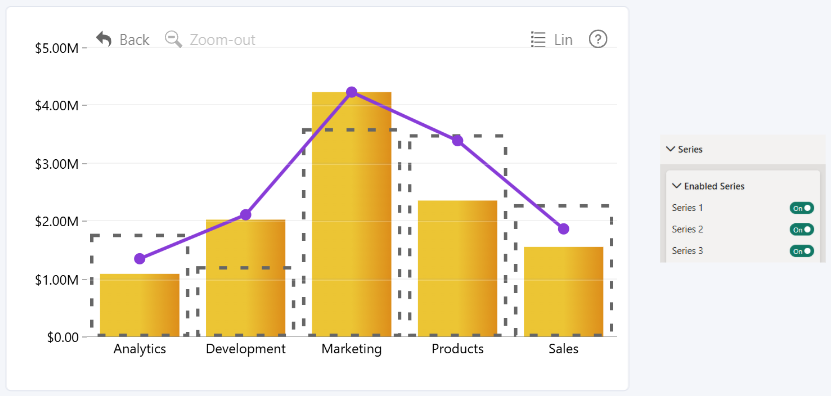Screen dimensions: 831x396
Task: Click the purple line point at Marketing peak
Action: tap(351, 92)
